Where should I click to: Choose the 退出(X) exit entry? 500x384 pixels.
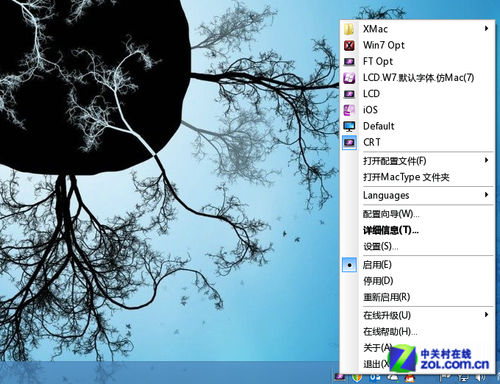417,364
